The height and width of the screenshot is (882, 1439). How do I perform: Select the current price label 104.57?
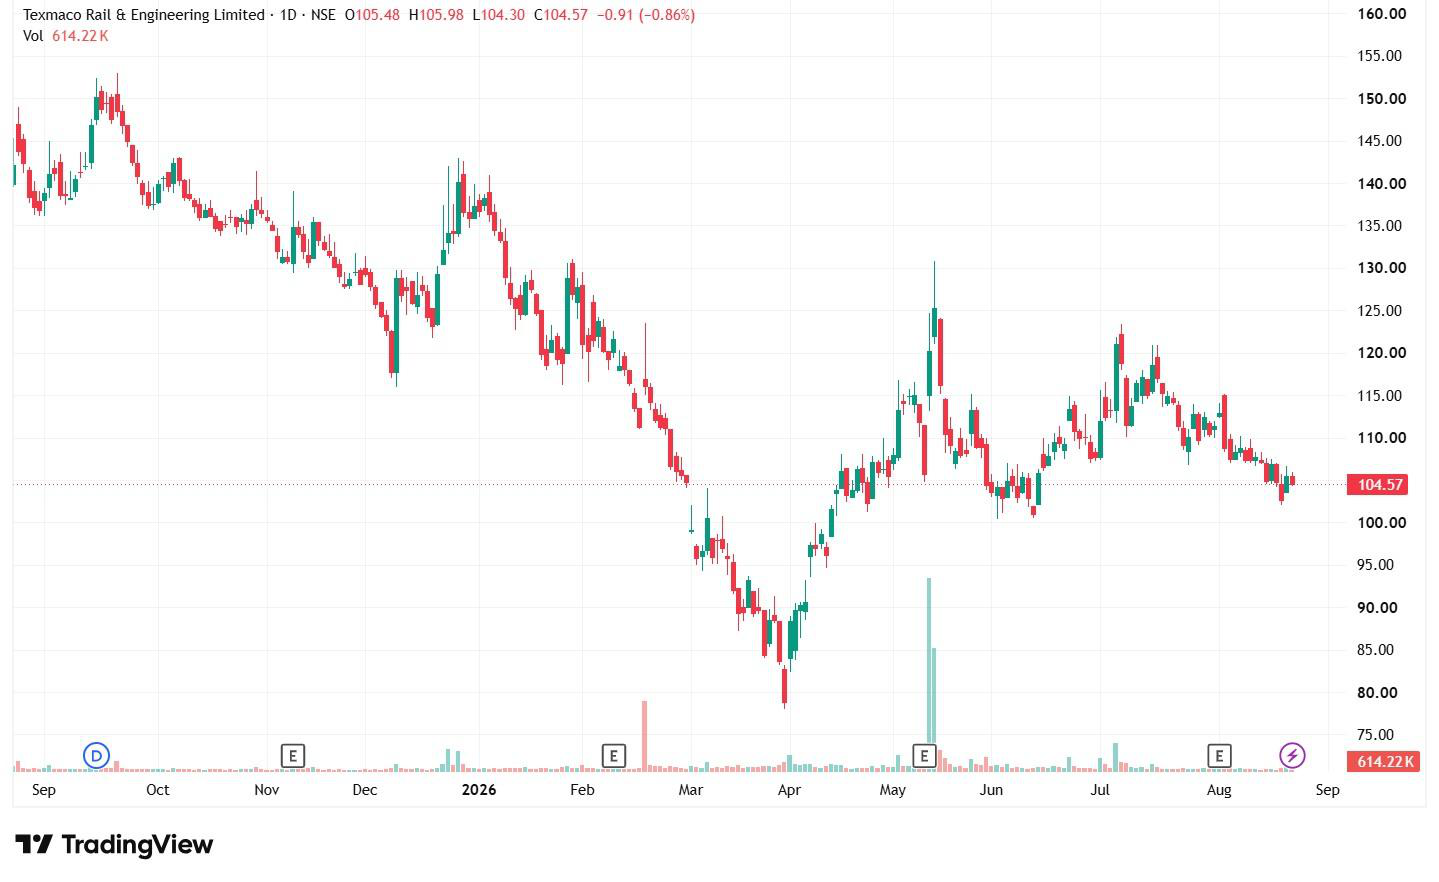point(1379,485)
